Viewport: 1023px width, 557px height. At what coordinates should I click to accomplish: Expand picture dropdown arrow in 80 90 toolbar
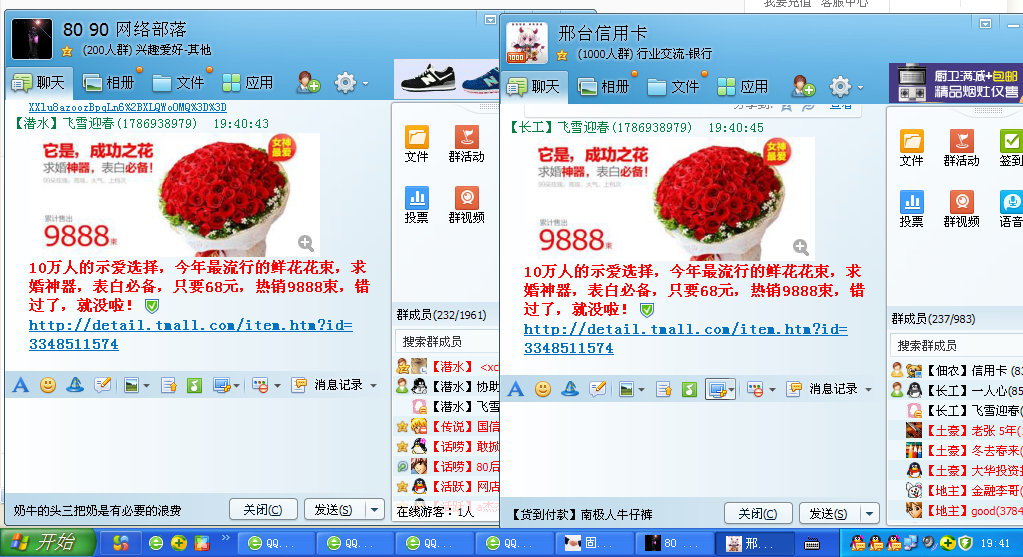pos(145,385)
